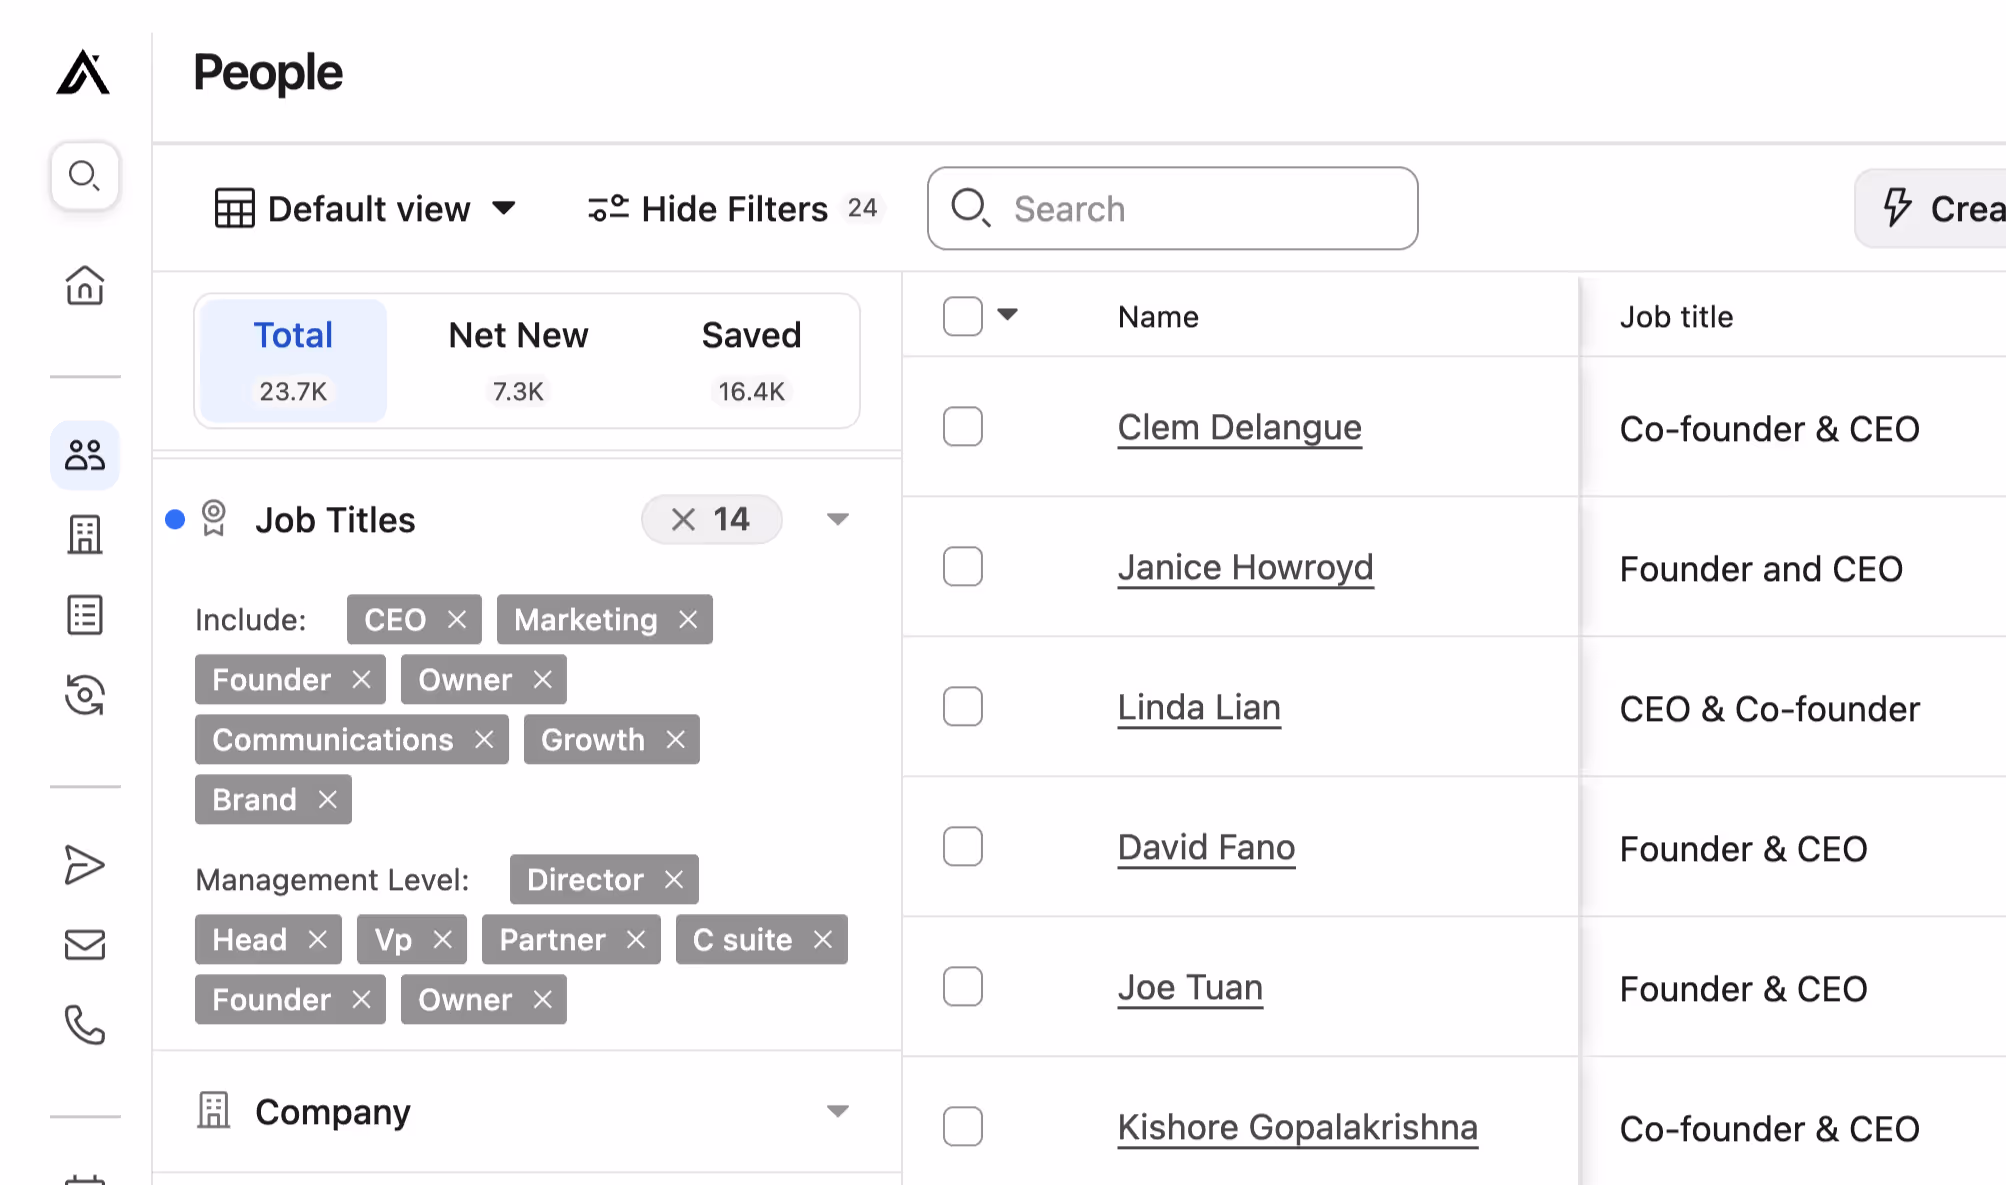Click inside the Search input field
Viewport: 2006px width, 1185px height.
pos(1170,208)
